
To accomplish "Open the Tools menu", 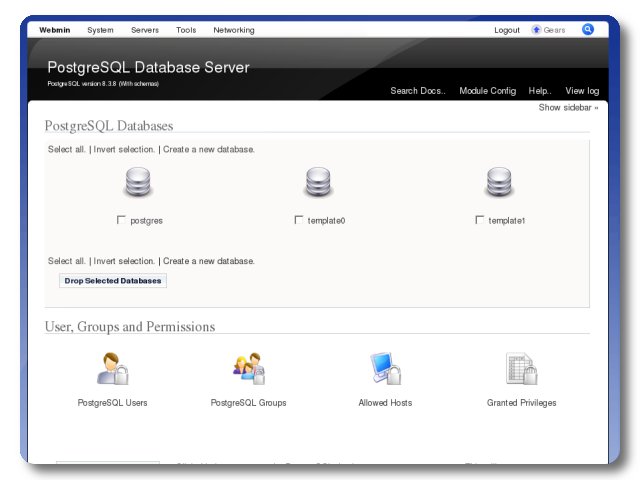I will (186, 30).
